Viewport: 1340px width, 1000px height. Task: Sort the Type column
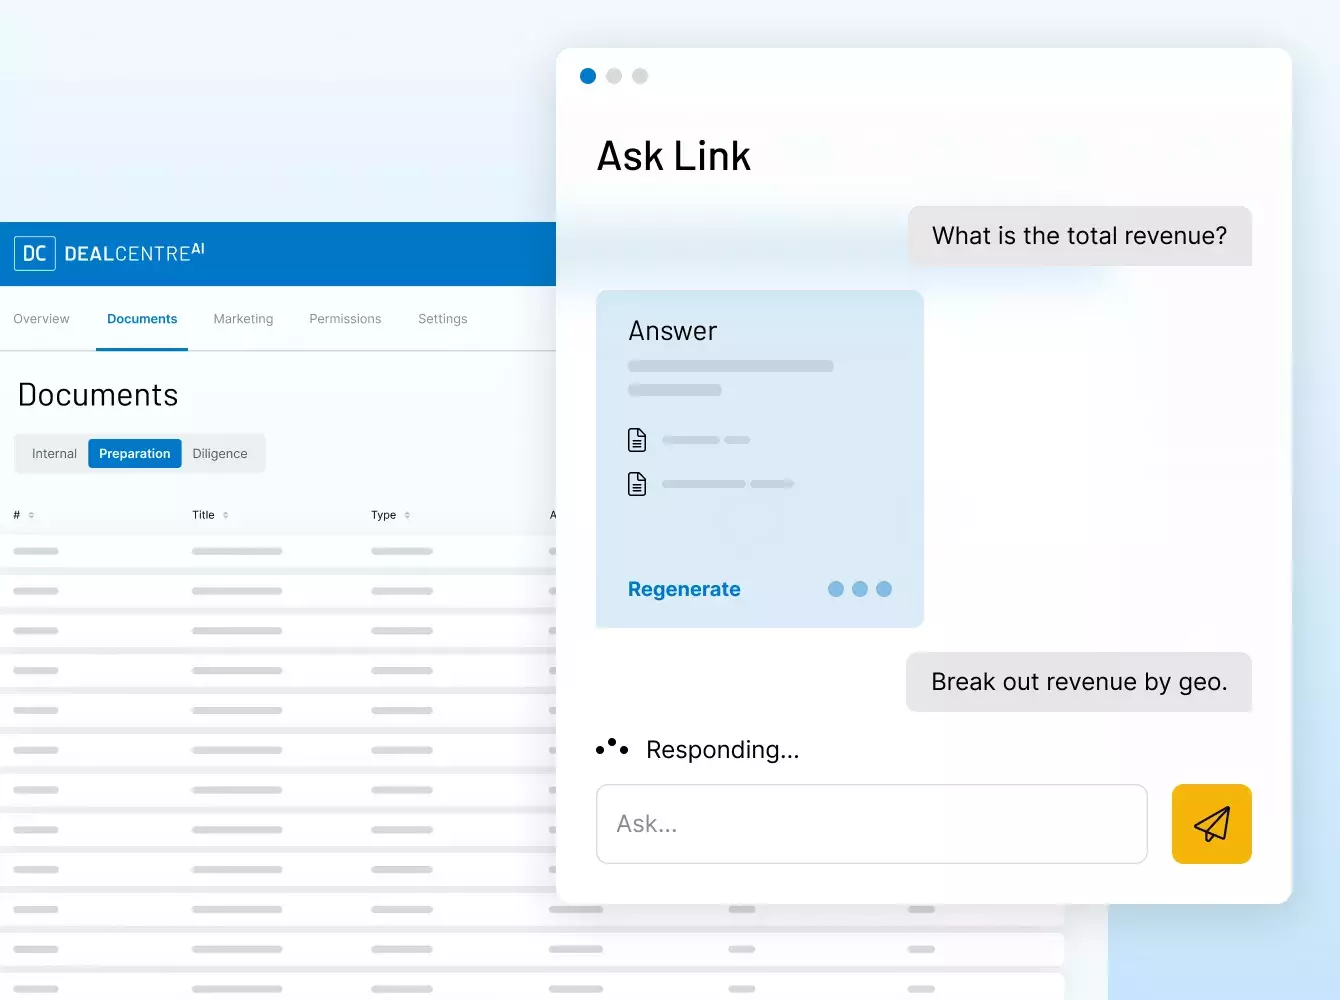coord(407,515)
